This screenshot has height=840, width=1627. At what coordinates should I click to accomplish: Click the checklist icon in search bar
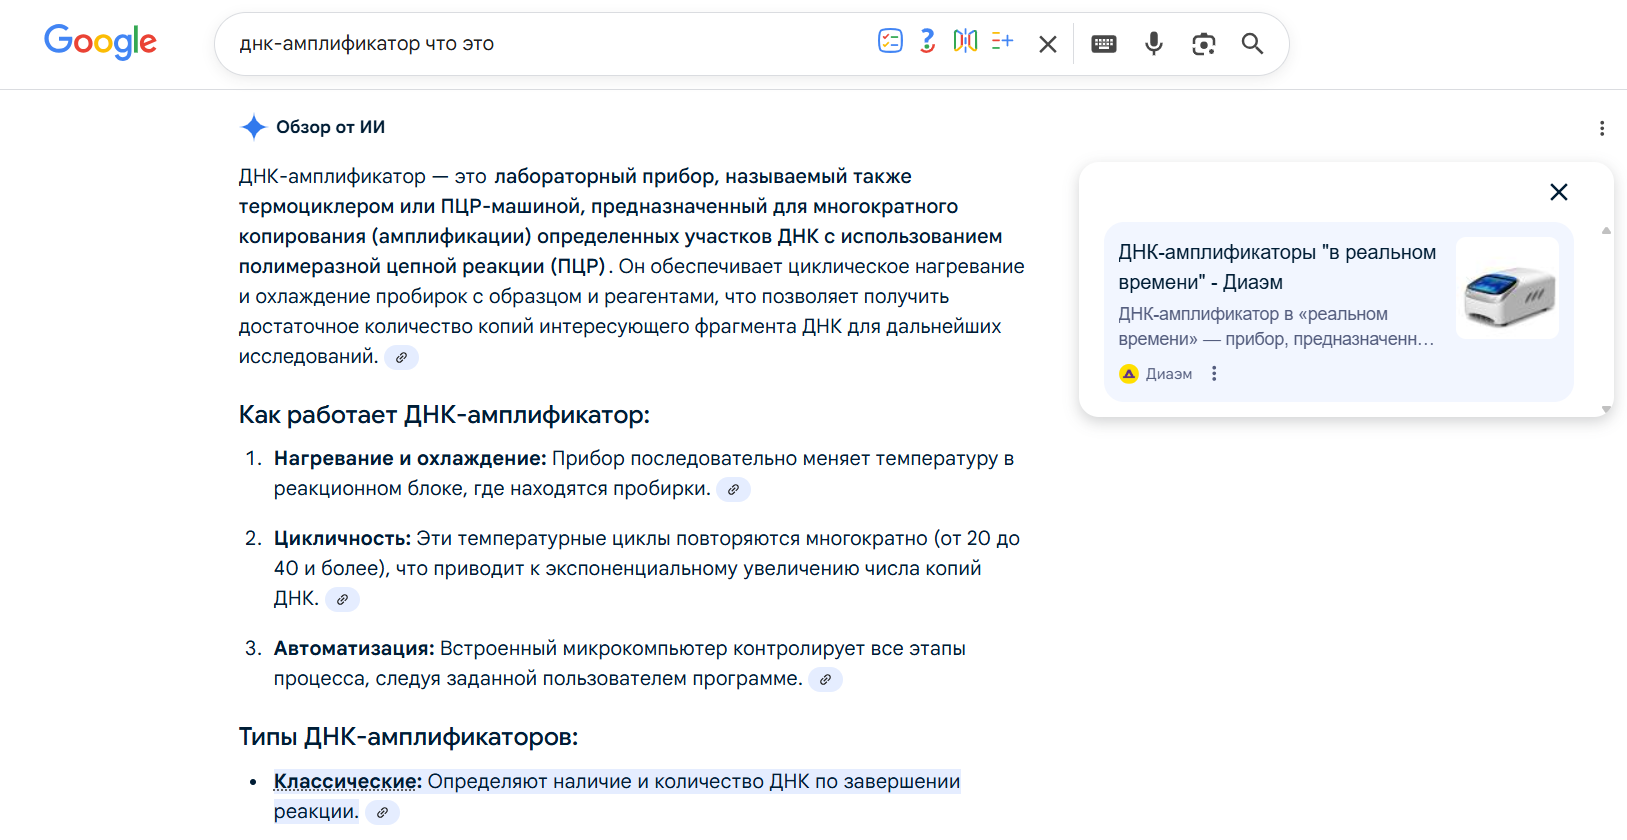890,41
